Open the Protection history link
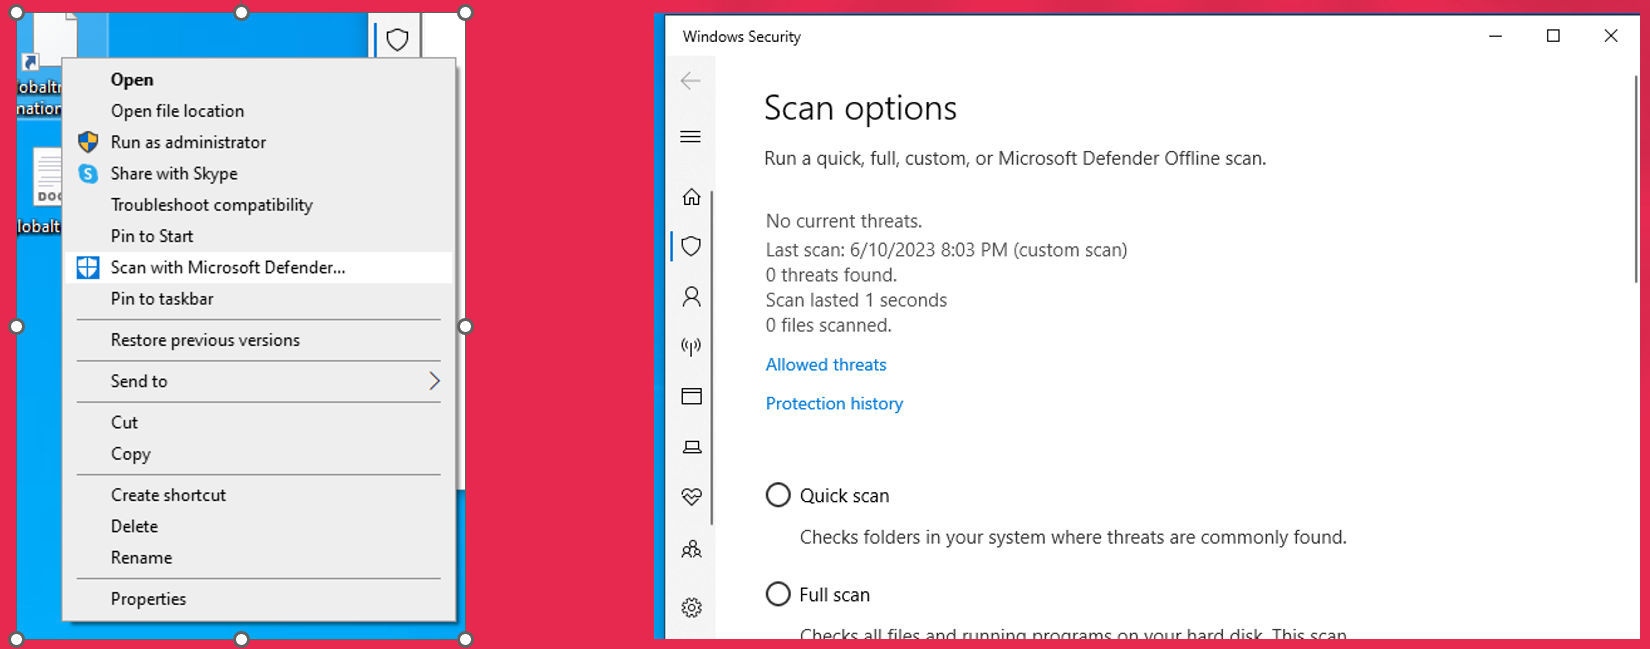This screenshot has width=1650, height=649. point(834,404)
